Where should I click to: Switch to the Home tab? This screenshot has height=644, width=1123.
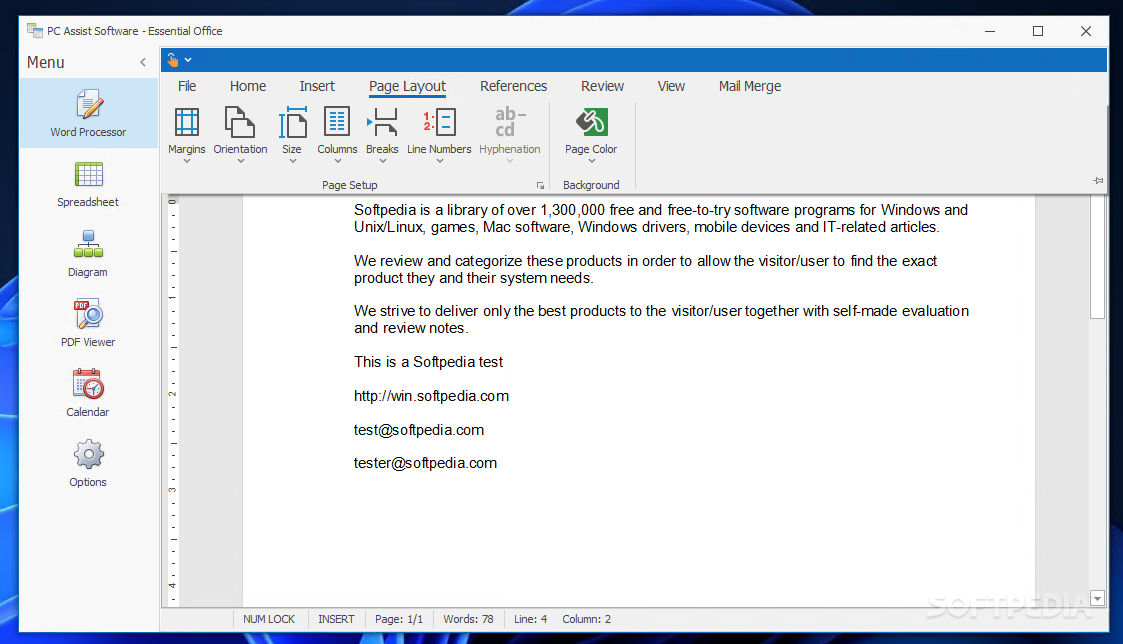click(248, 86)
